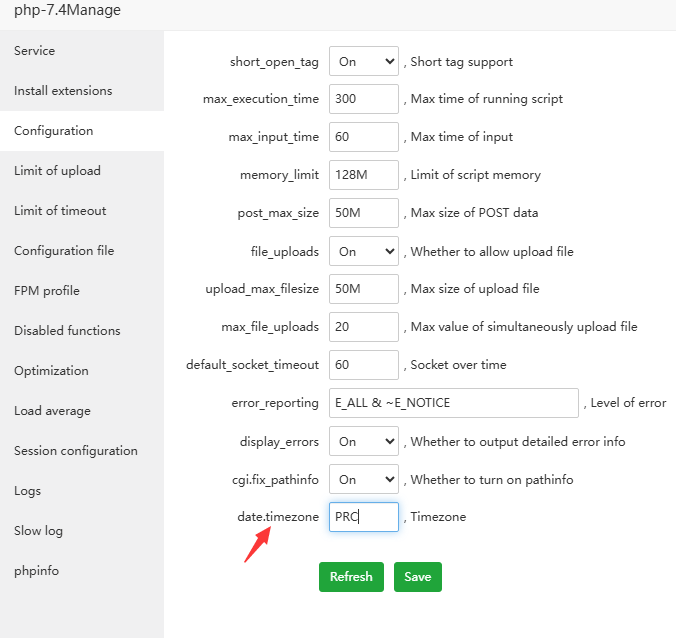This screenshot has width=676, height=638.
Task: Open the FPM profile section
Action: 47,291
